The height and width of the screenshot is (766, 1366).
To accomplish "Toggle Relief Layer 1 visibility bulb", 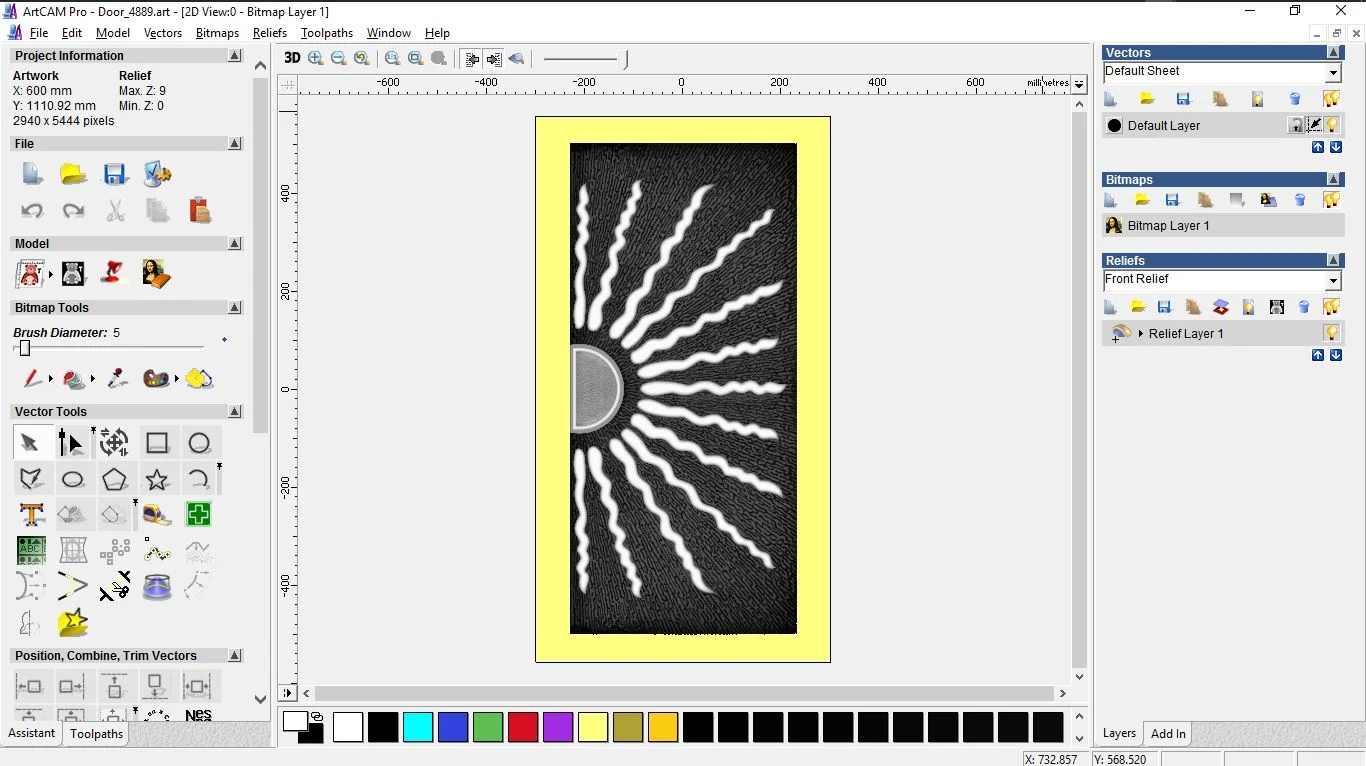I will coord(1331,333).
